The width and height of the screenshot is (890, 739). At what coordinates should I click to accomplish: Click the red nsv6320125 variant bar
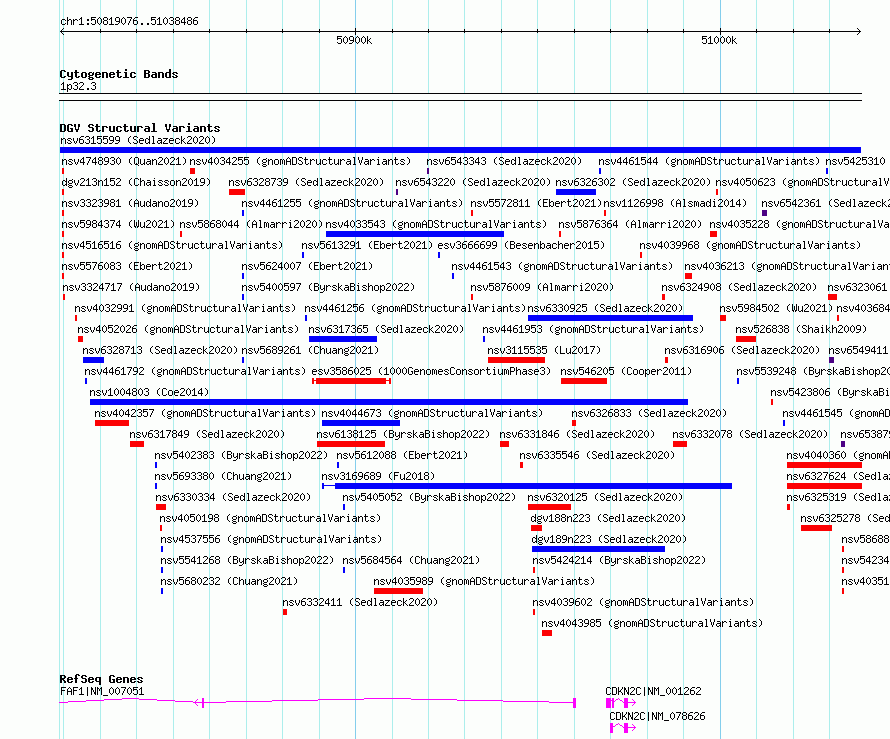tap(549, 507)
